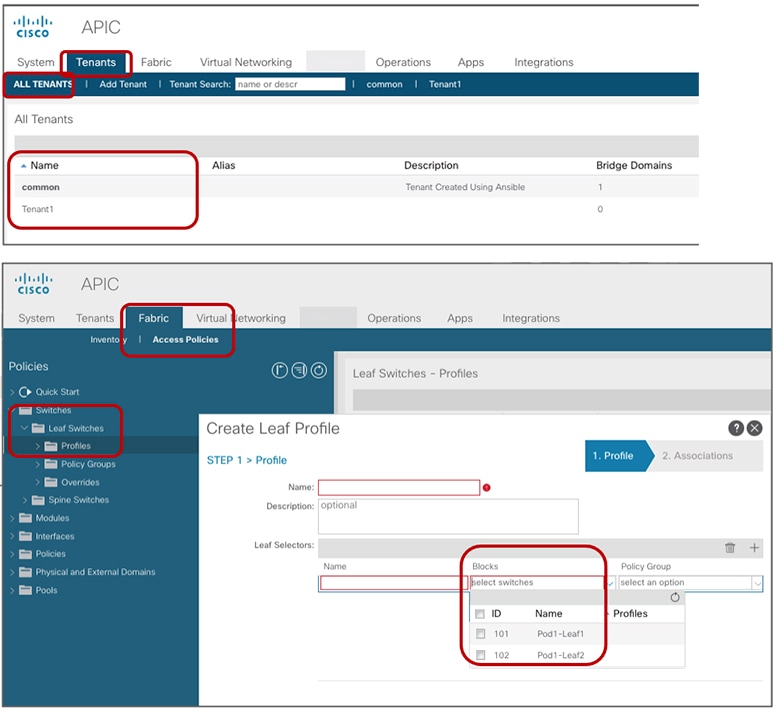Add a leaf selector with plus icon
Viewport: 780px width, 717px height.
pos(754,548)
